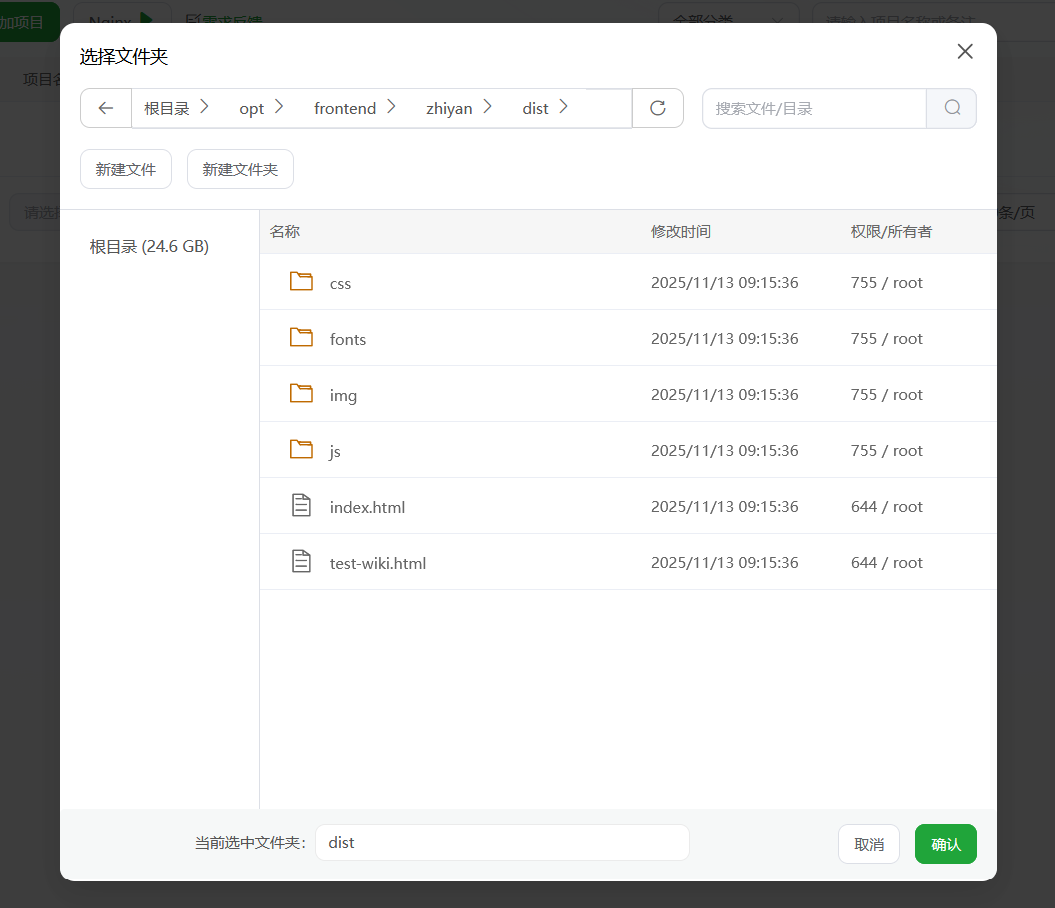This screenshot has width=1055, height=908.
Task: Navigate to 根目录 in breadcrumb path
Action: [x=166, y=108]
